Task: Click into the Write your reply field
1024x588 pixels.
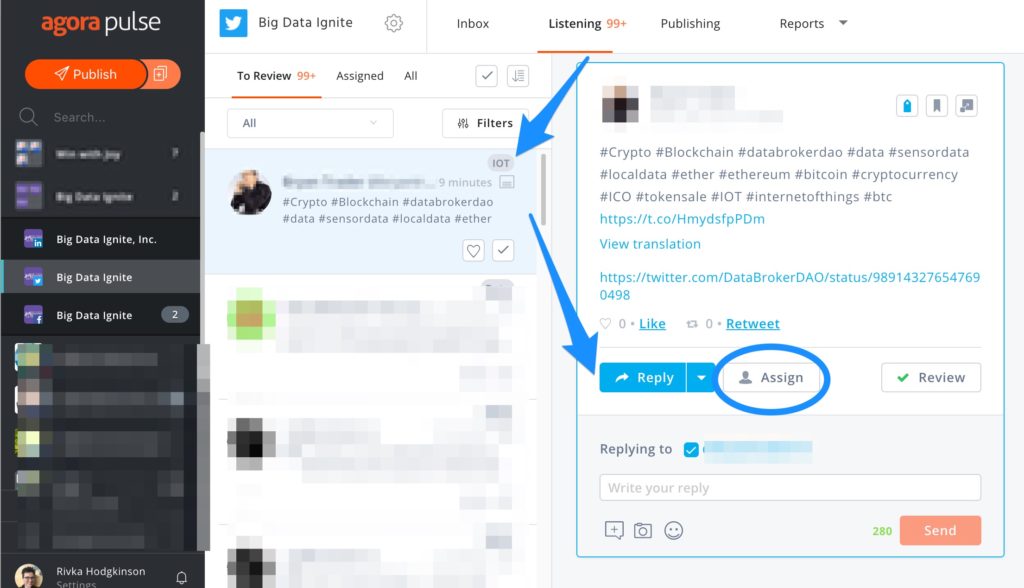Action: point(790,487)
